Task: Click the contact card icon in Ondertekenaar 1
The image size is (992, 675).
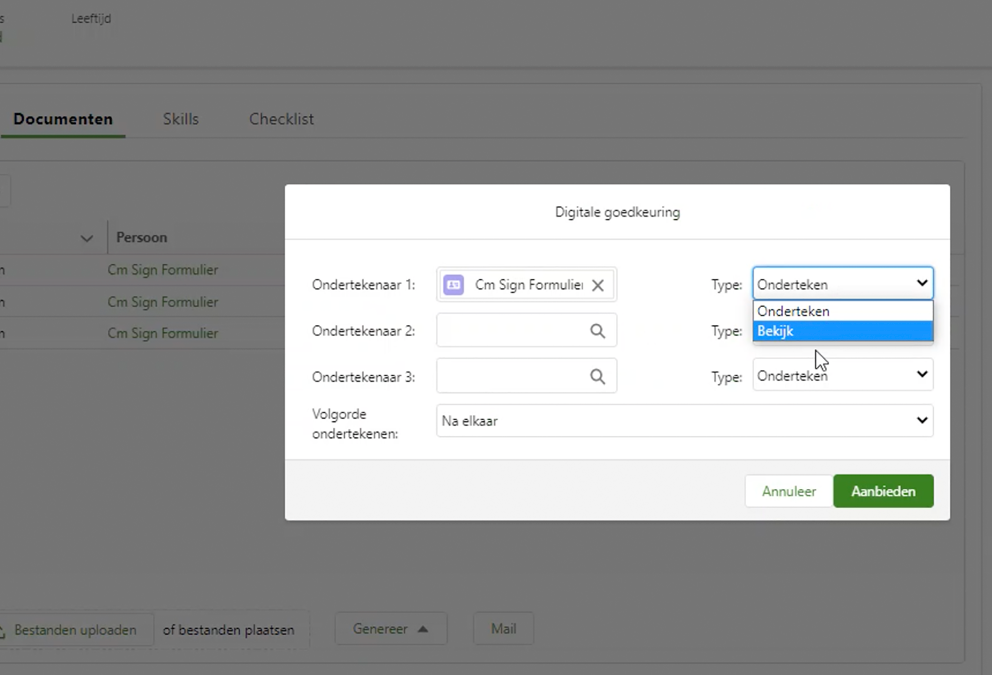Action: (453, 285)
